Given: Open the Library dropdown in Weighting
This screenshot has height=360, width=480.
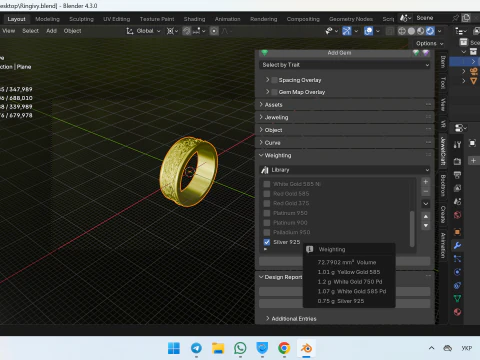Looking at the screenshot, I should [x=345, y=170].
